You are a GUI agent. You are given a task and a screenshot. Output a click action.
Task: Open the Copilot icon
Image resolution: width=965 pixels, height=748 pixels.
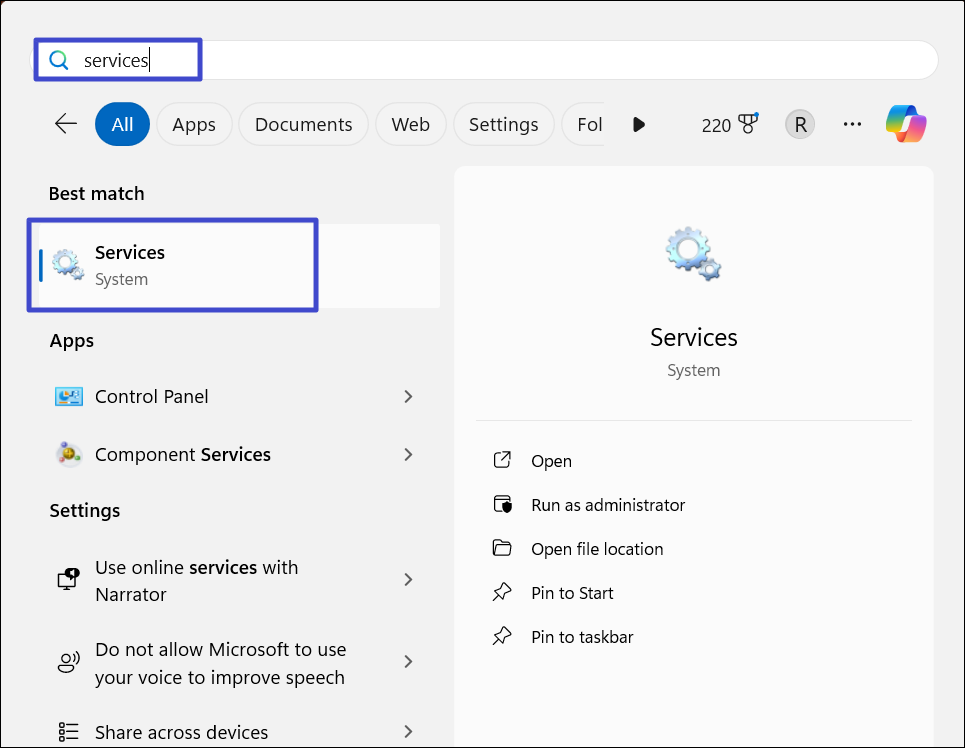point(906,124)
